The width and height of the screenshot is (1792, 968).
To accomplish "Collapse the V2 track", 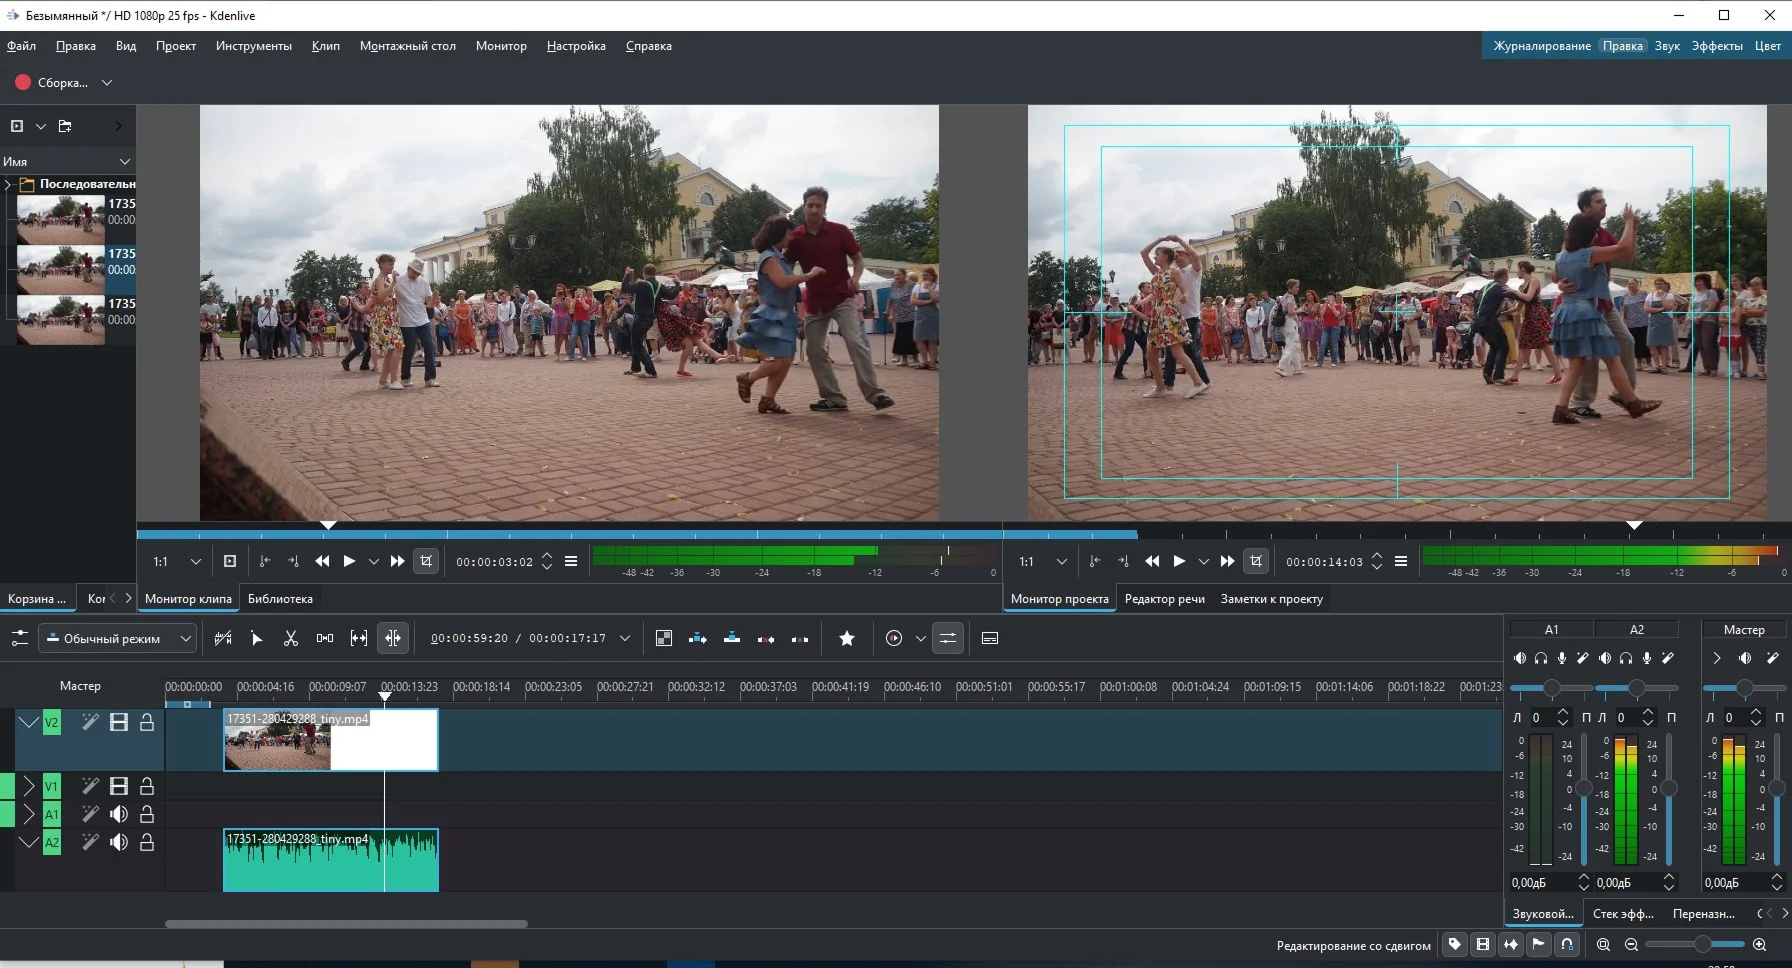I will [x=29, y=722].
